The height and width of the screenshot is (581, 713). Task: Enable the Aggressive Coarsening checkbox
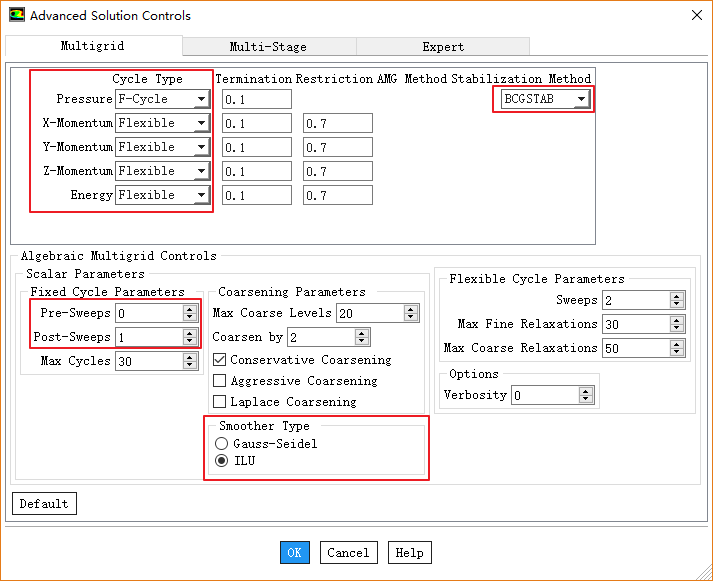pyautogui.click(x=220, y=381)
